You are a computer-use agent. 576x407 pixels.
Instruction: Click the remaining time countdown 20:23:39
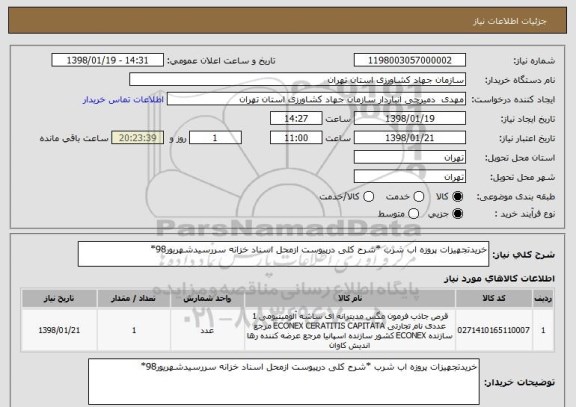(137, 138)
